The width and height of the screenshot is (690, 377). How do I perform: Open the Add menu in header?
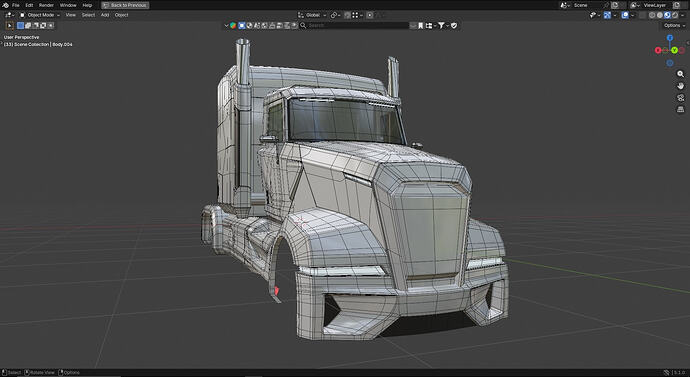[105, 15]
